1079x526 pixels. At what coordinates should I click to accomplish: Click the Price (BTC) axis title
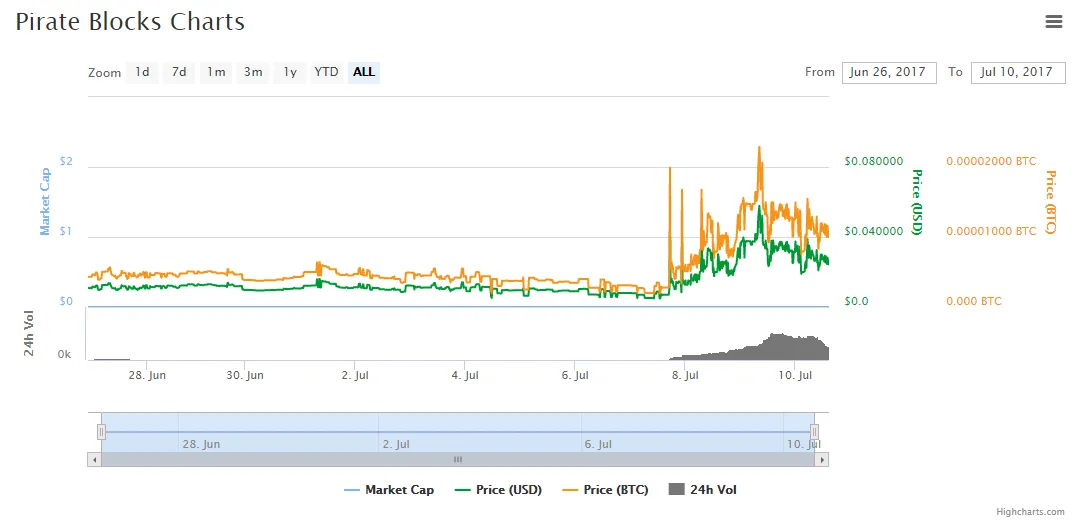pyautogui.click(x=1051, y=202)
